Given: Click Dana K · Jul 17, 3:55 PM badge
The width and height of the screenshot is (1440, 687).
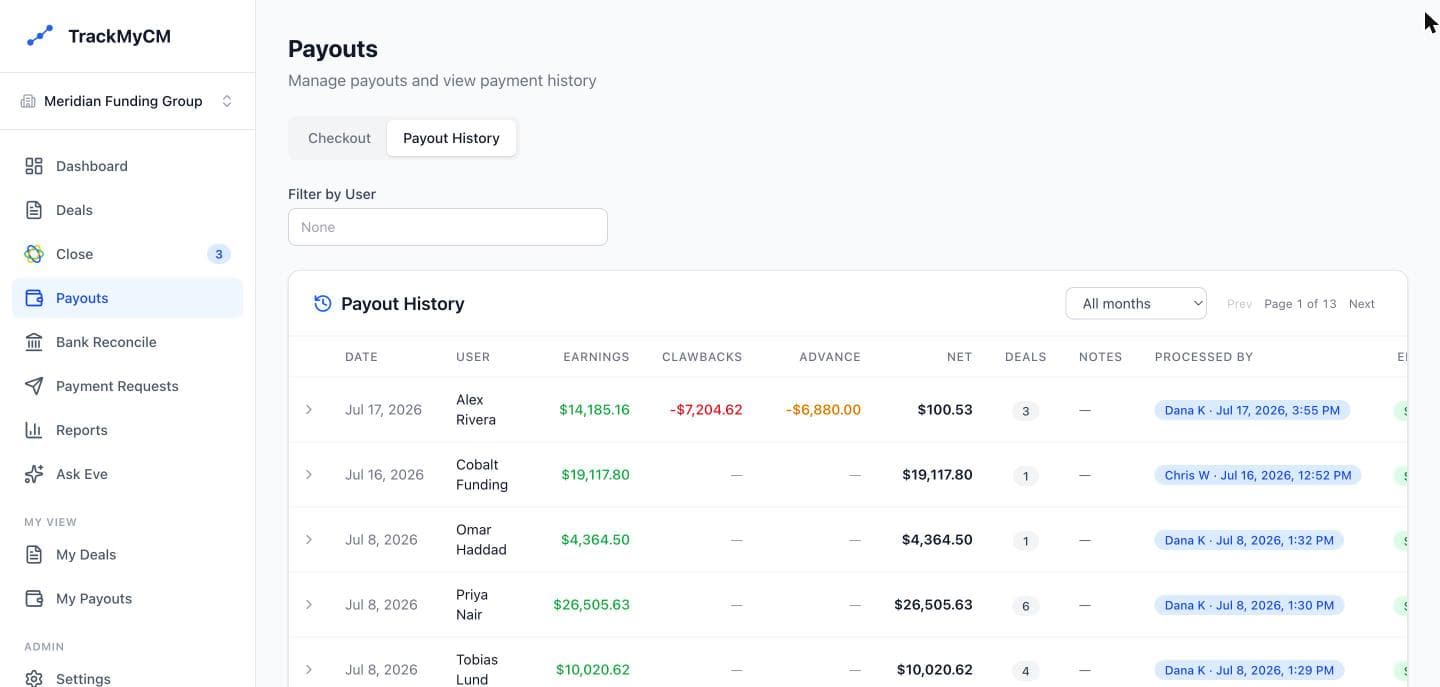Looking at the screenshot, I should coord(1252,410).
